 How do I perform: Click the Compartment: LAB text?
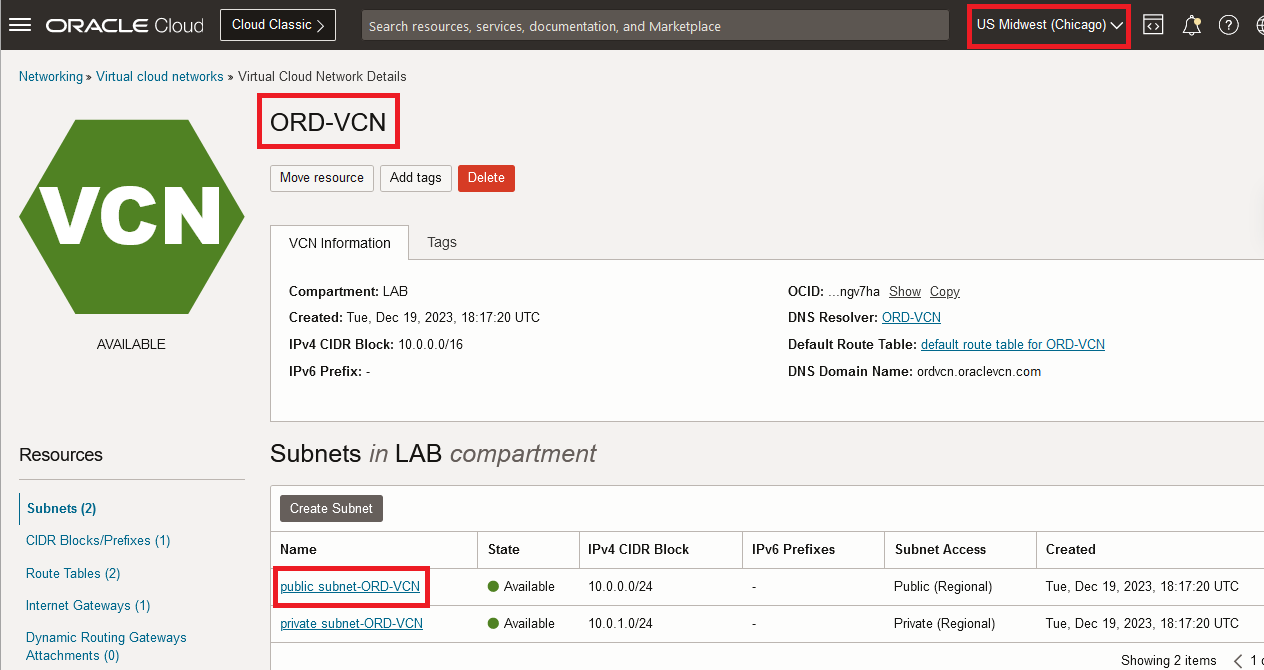pos(348,291)
